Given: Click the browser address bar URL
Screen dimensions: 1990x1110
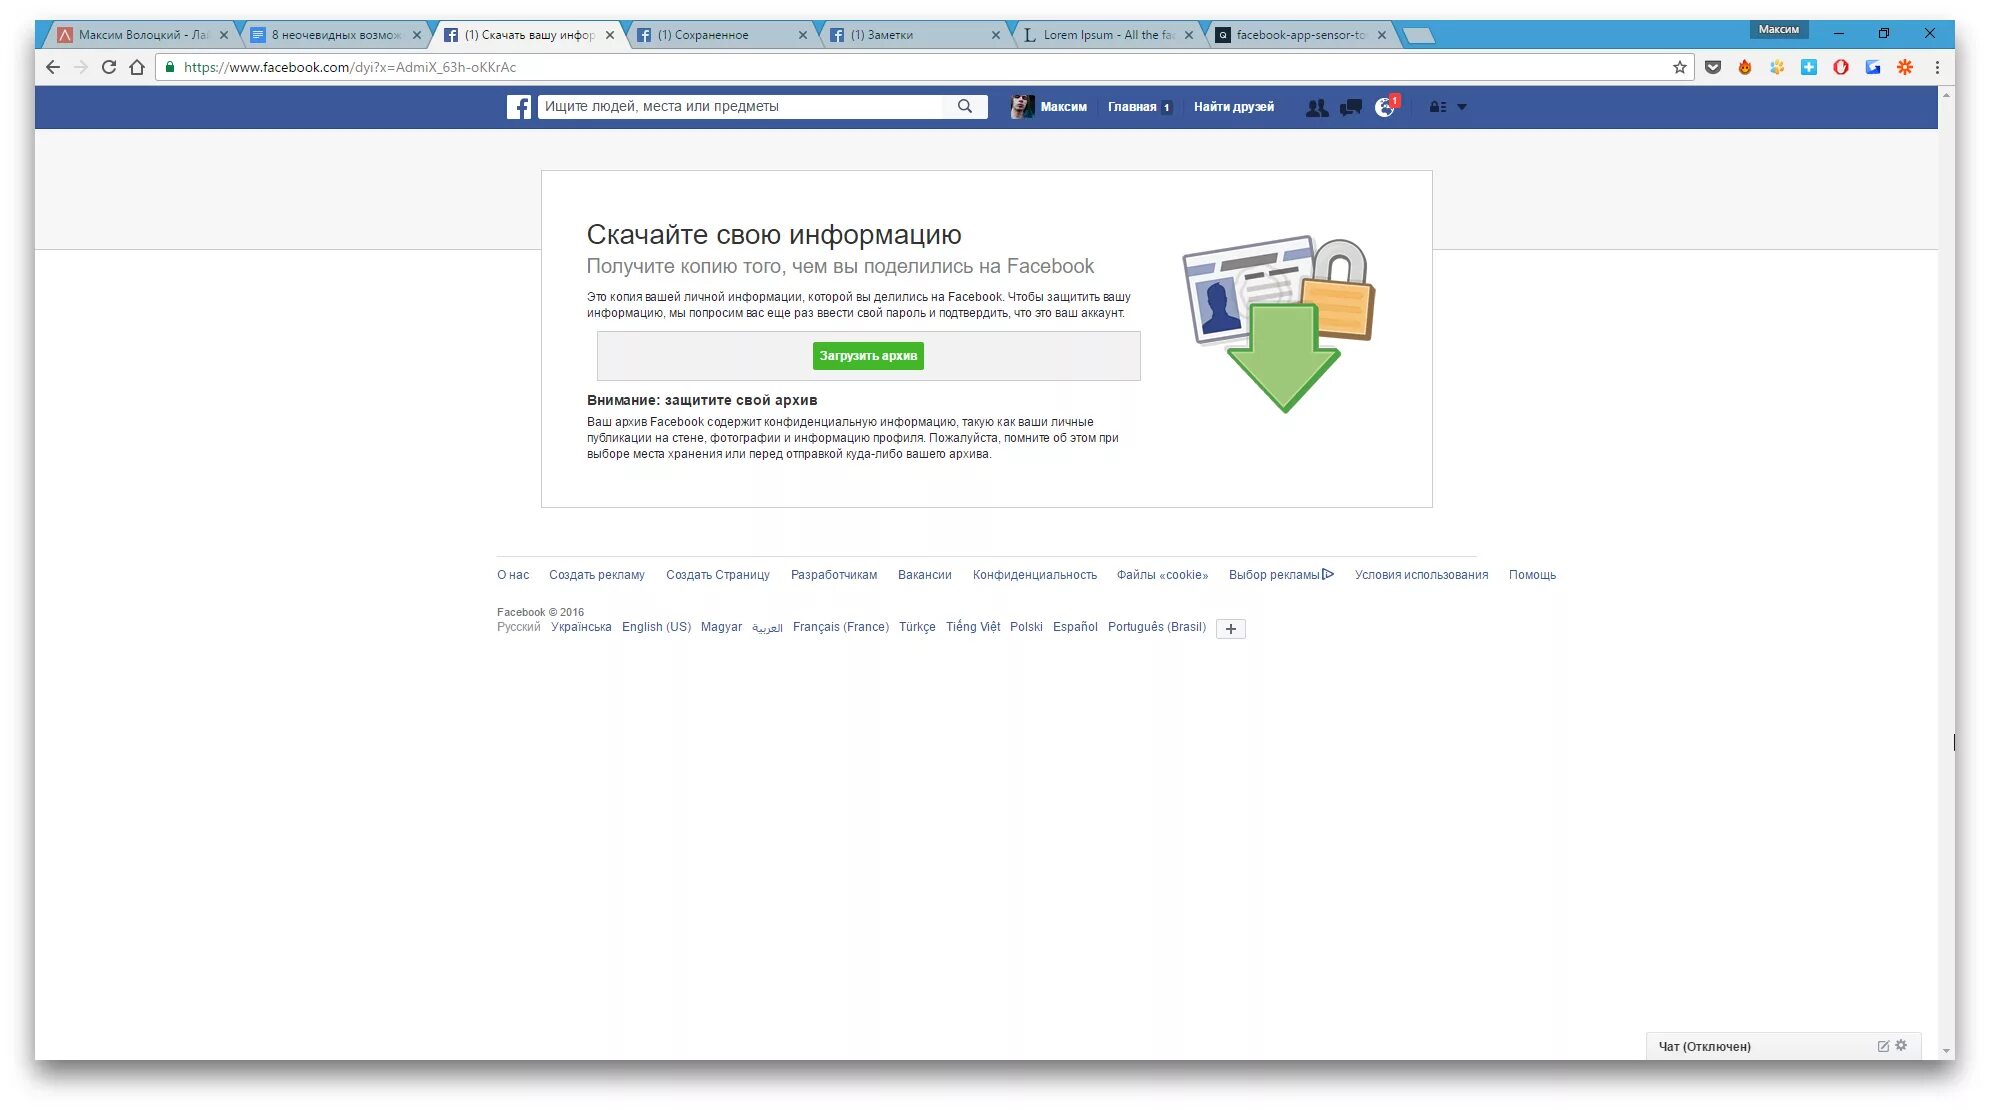Looking at the screenshot, I should pyautogui.click(x=350, y=67).
